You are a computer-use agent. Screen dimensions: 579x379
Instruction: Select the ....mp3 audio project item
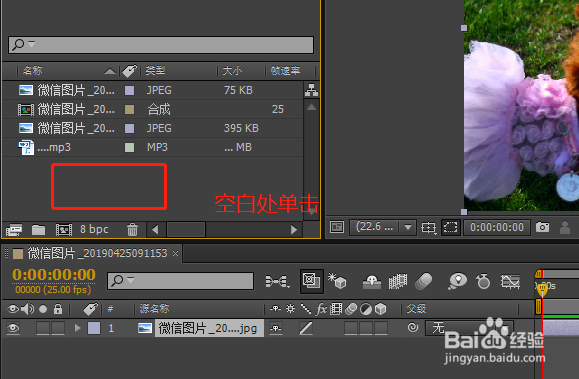(x=153, y=147)
